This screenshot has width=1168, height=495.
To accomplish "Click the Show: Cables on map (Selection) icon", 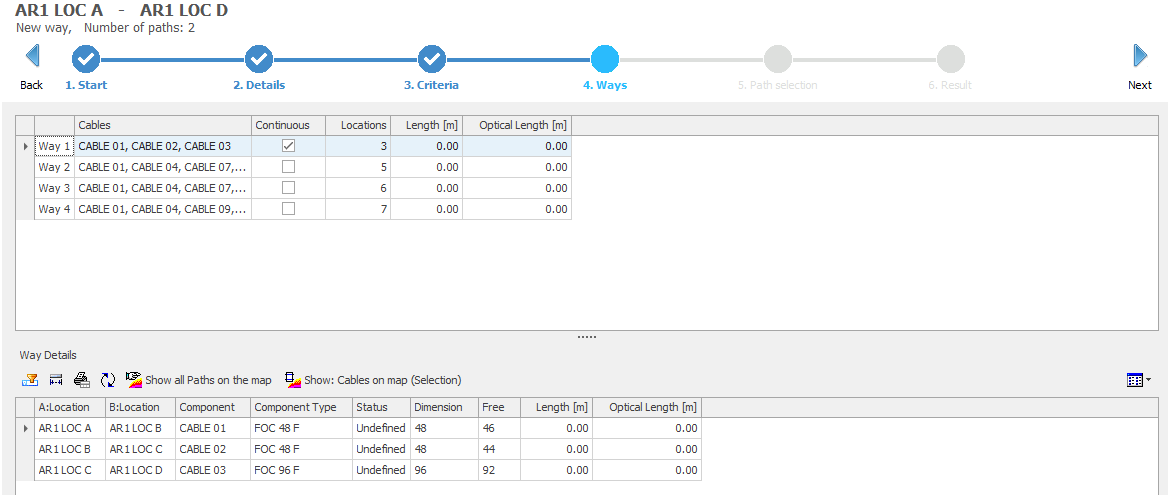I will pyautogui.click(x=293, y=380).
